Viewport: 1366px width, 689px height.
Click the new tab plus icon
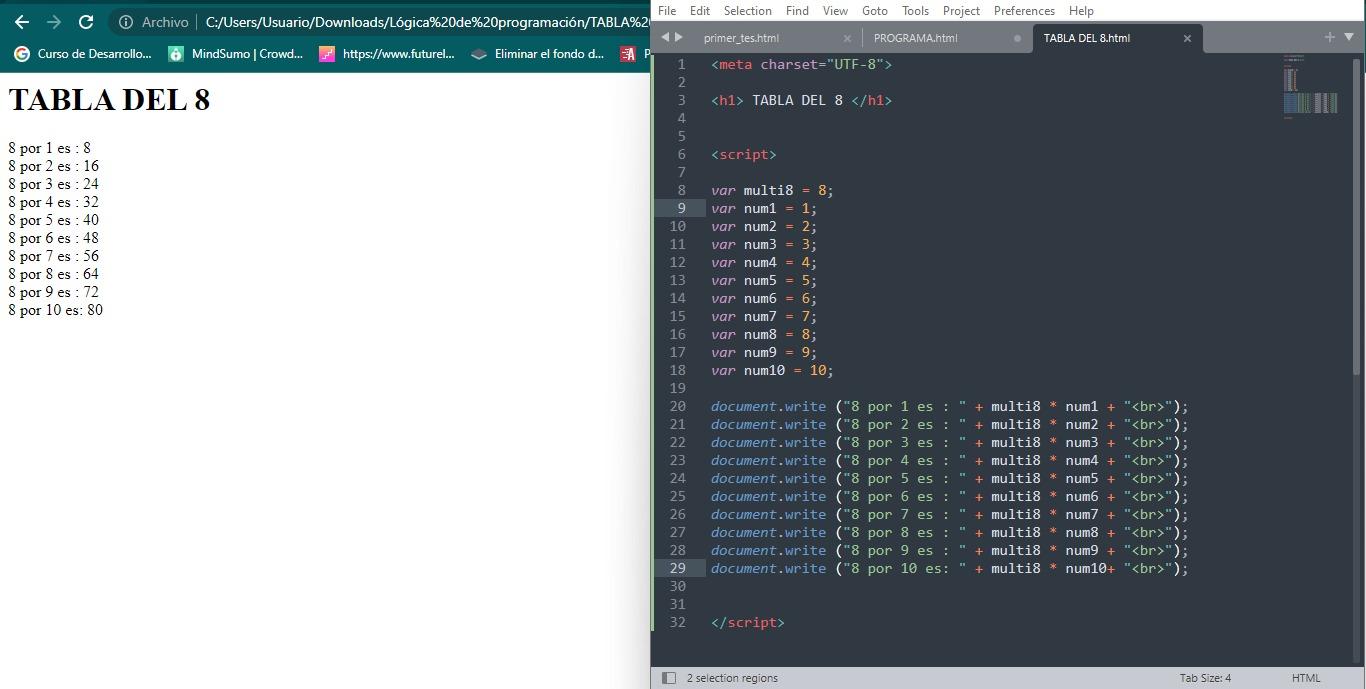1329,37
